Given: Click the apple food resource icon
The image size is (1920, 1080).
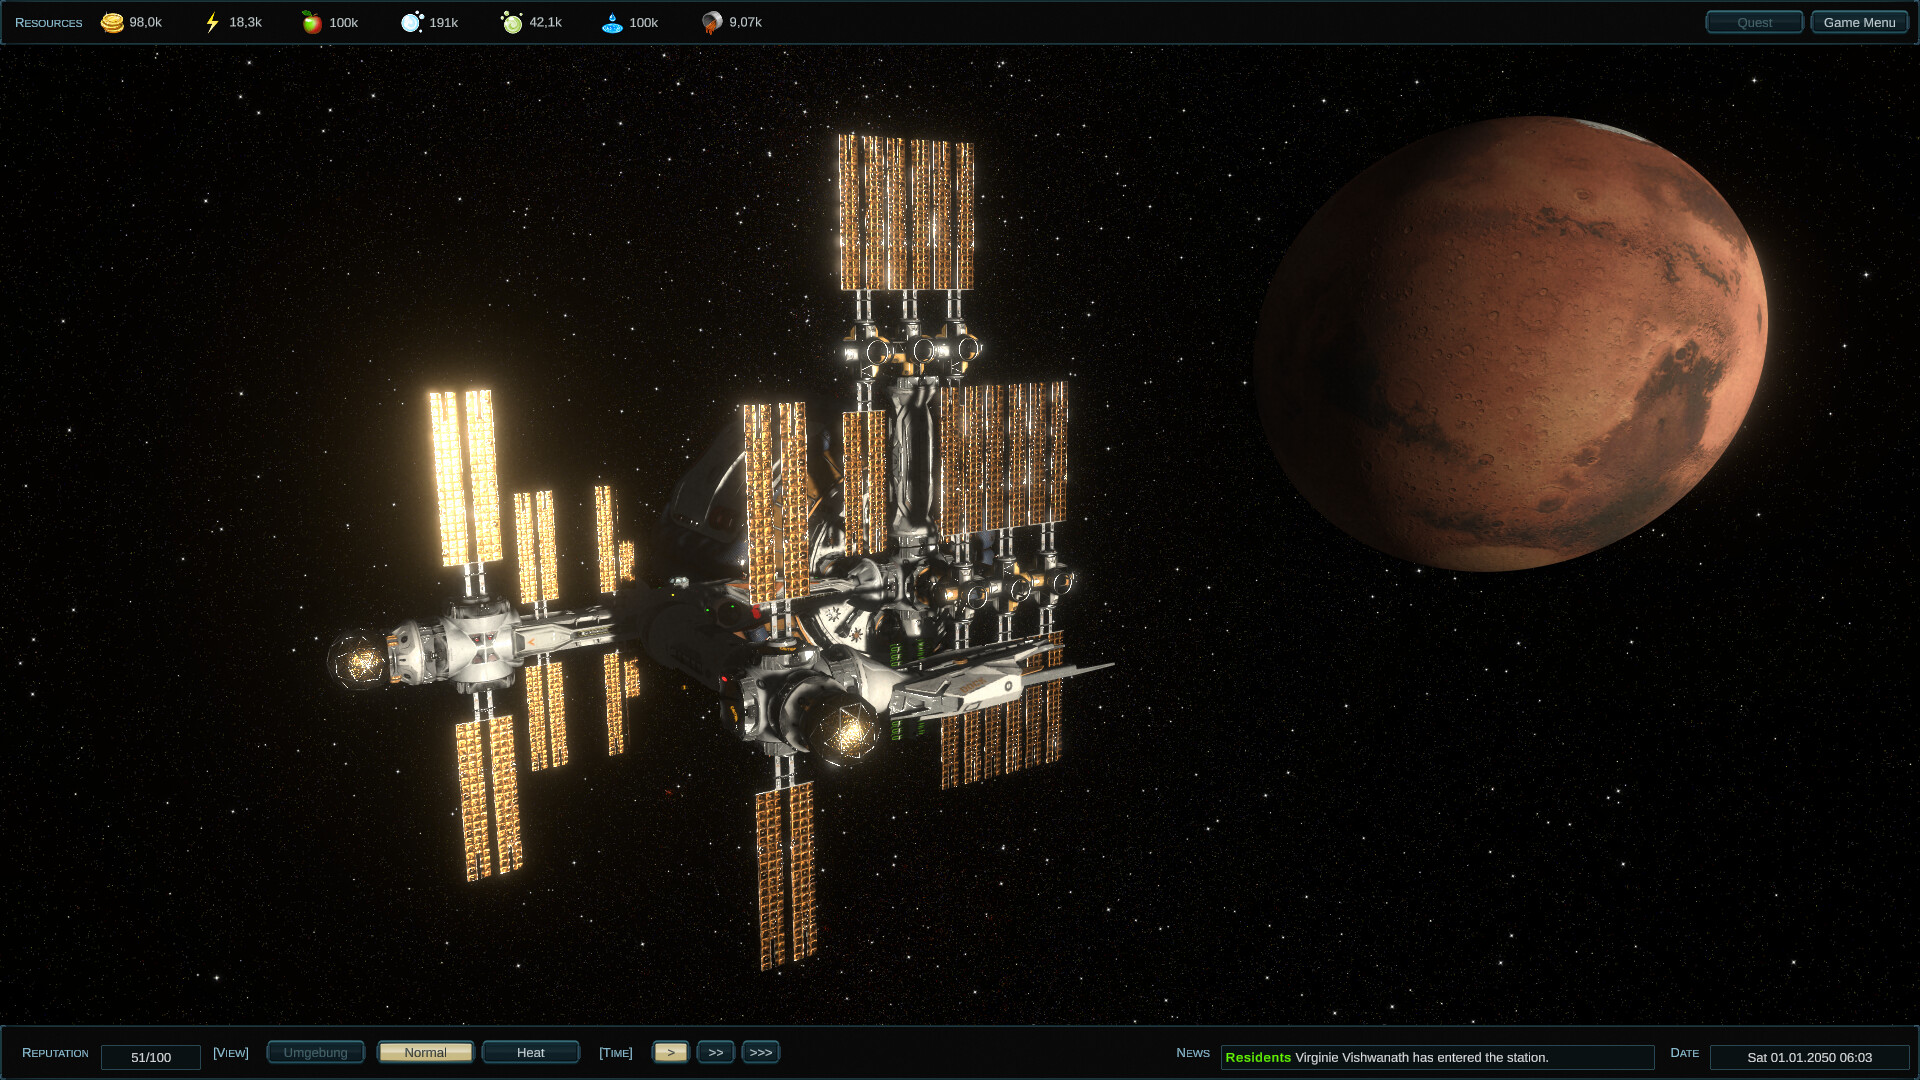Looking at the screenshot, I should tap(310, 21).
